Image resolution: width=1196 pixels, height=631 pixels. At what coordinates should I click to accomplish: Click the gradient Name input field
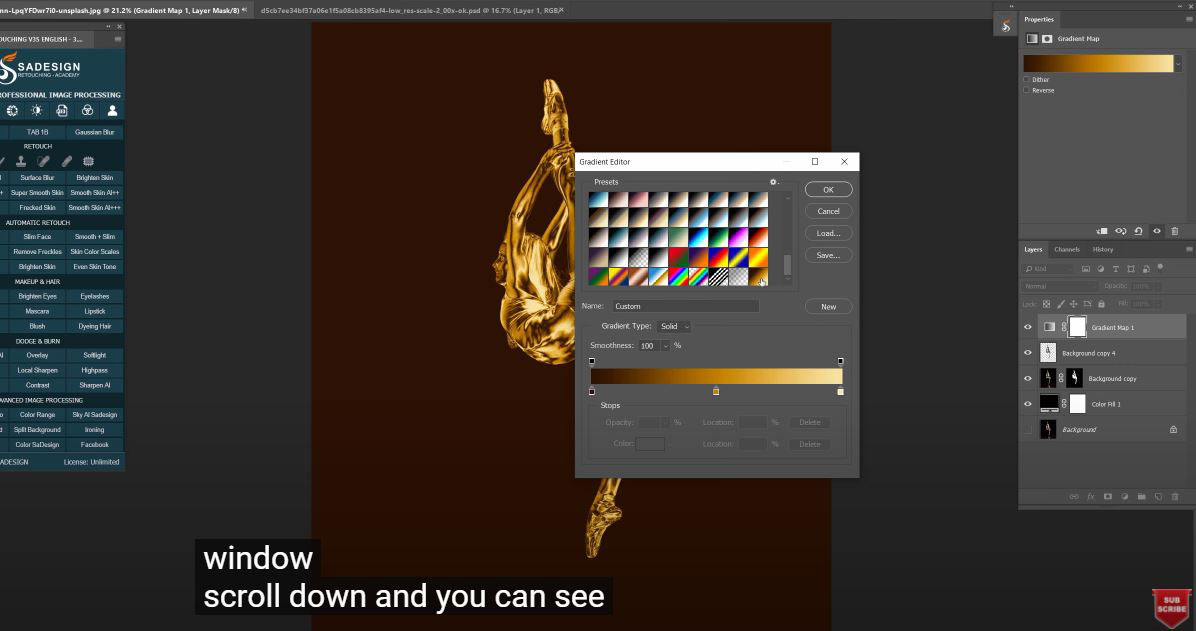tap(685, 306)
